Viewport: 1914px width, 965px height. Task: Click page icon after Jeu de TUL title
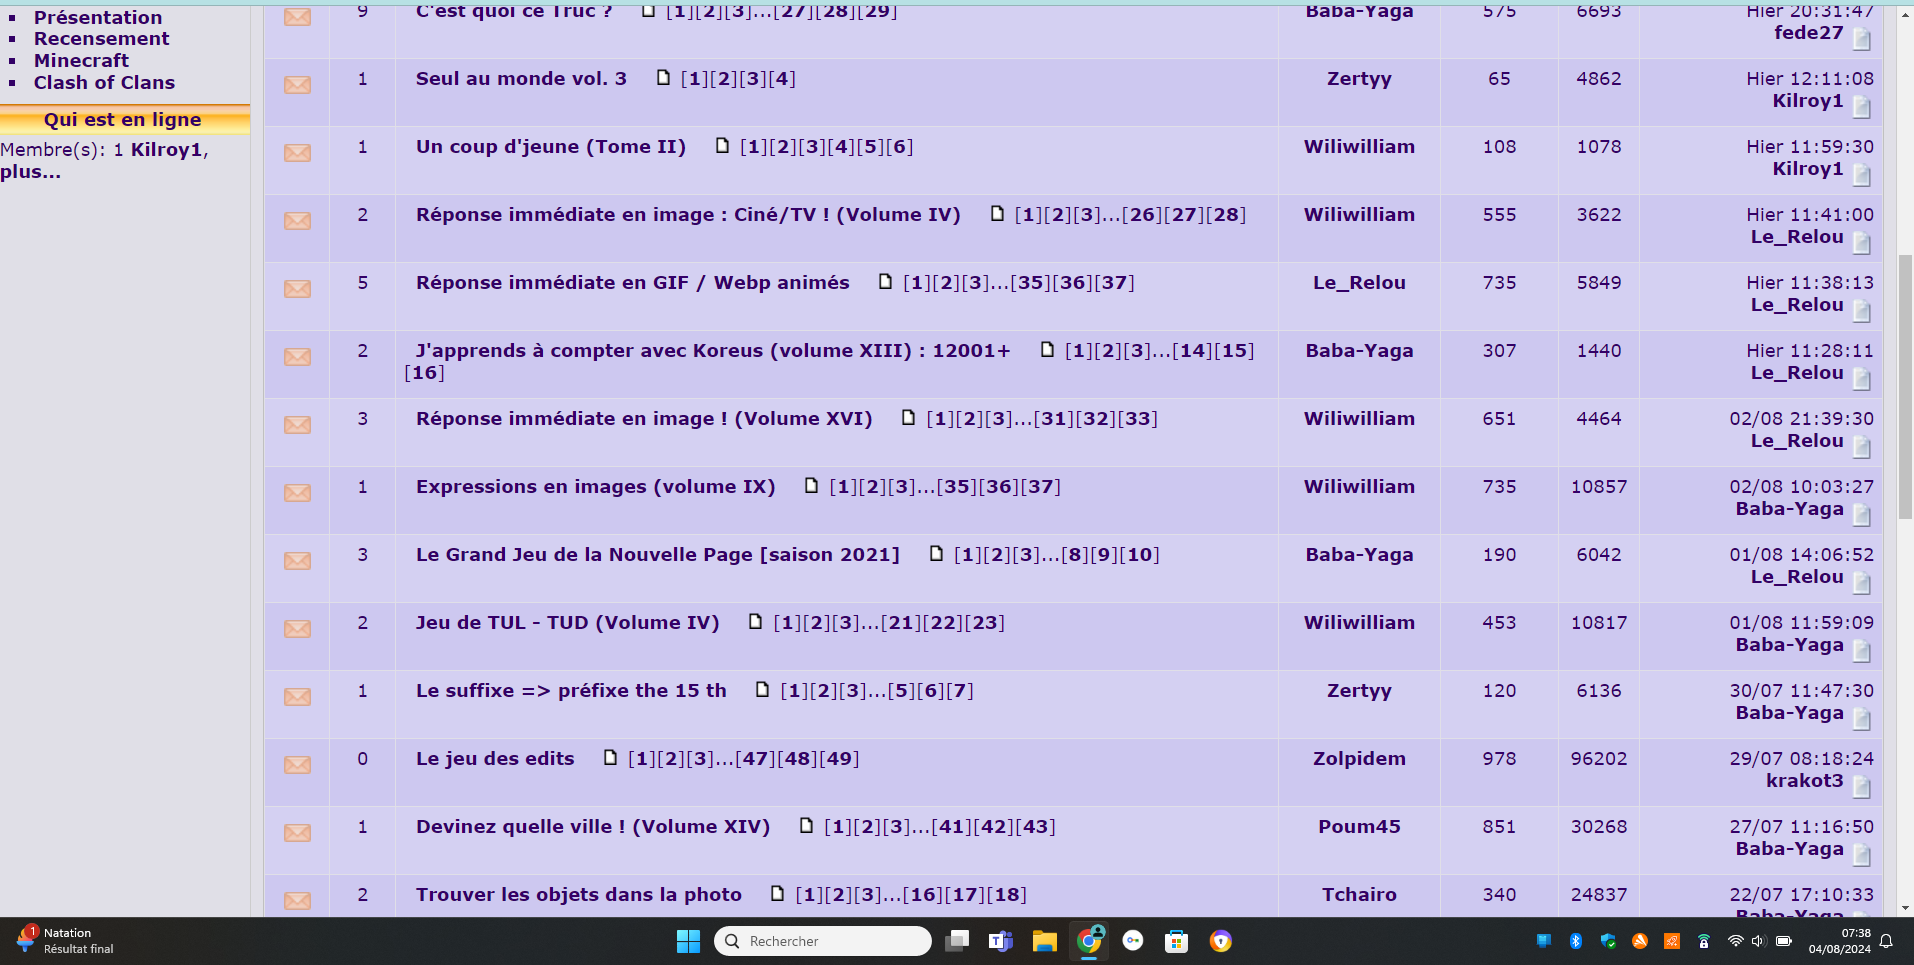[755, 622]
